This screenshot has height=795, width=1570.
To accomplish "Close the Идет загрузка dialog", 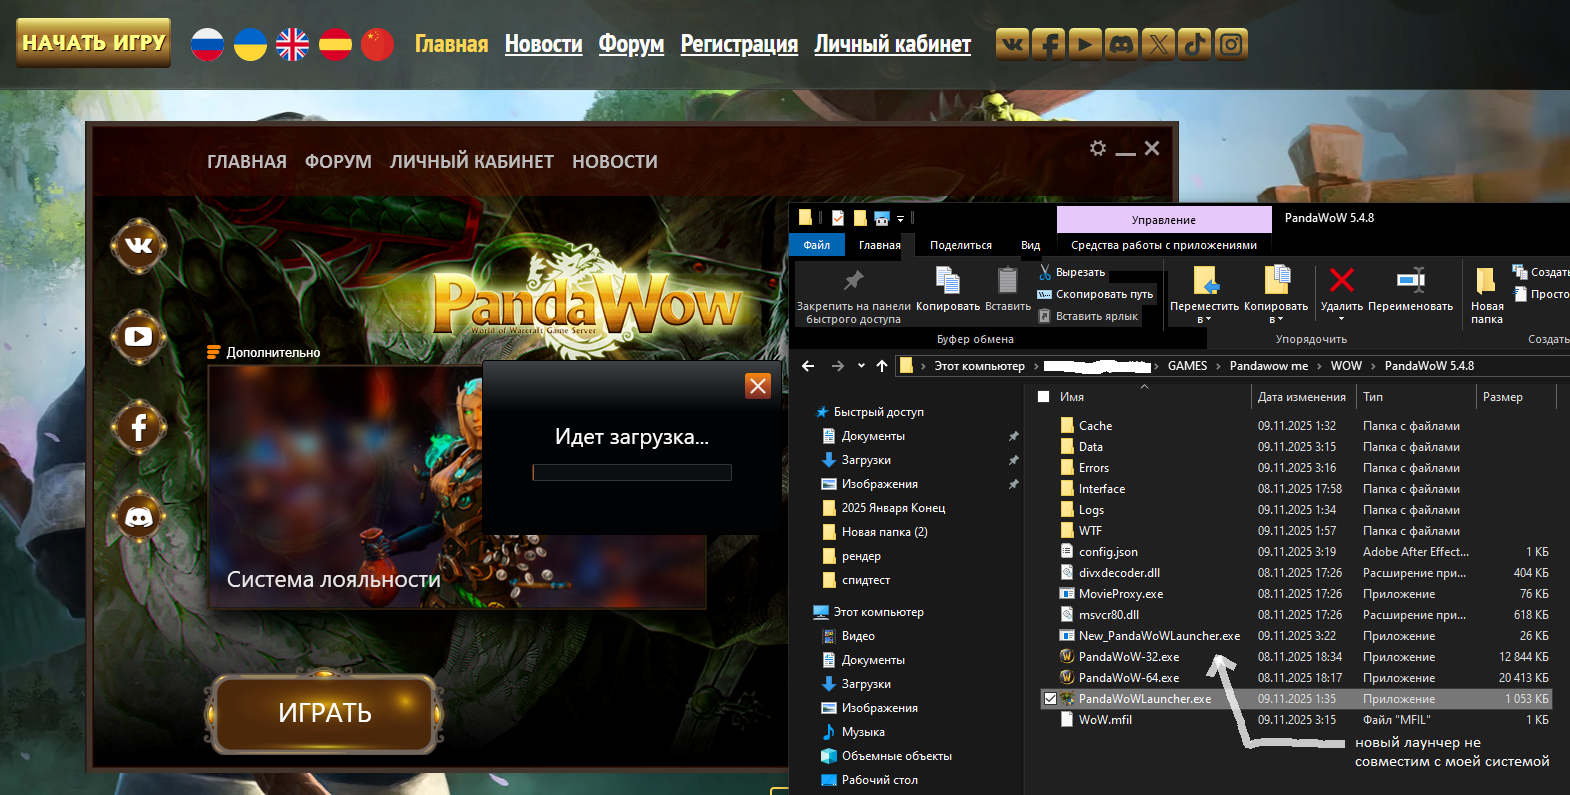I will 758,386.
